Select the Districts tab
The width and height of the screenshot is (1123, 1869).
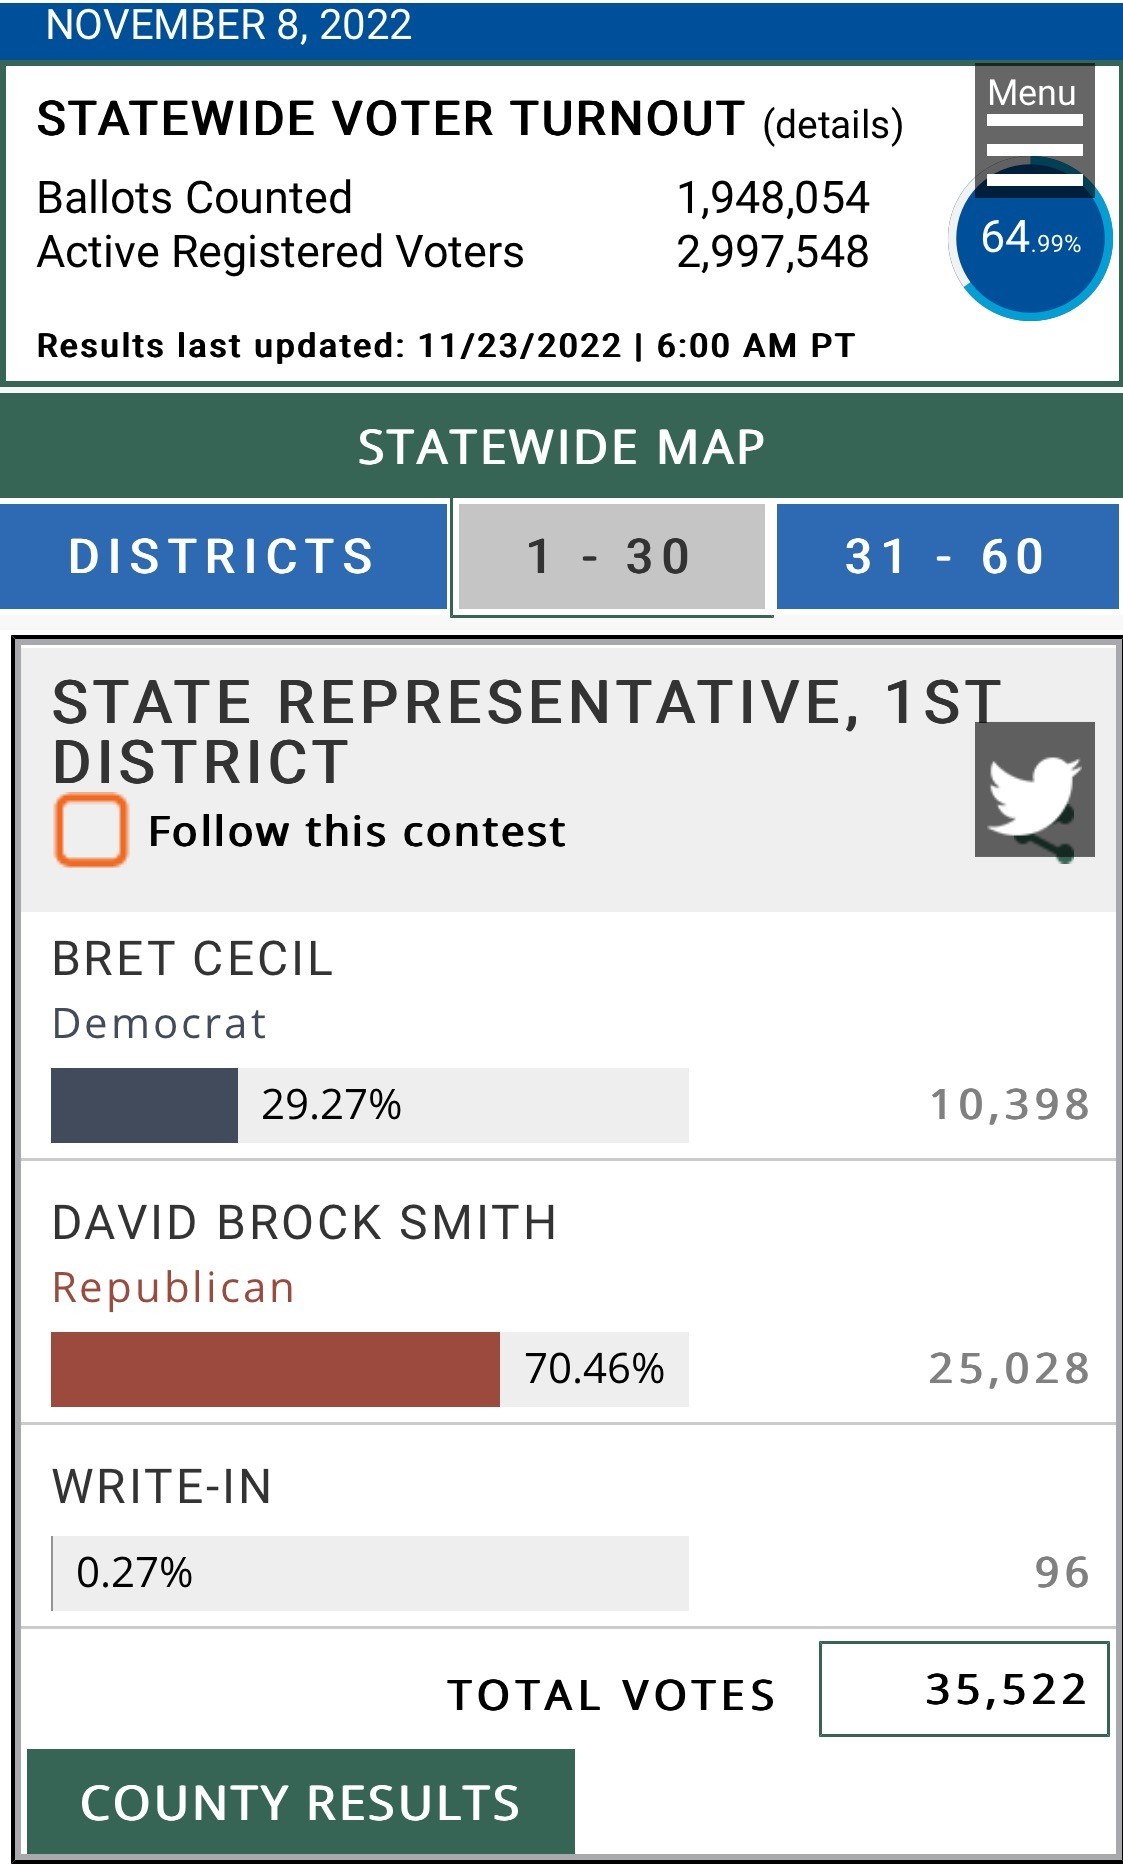222,556
